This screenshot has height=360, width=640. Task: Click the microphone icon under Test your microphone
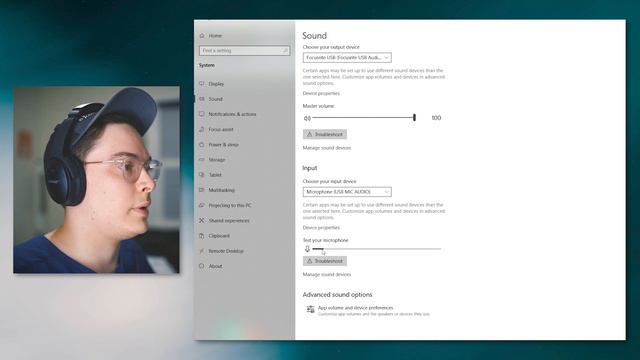[307, 249]
